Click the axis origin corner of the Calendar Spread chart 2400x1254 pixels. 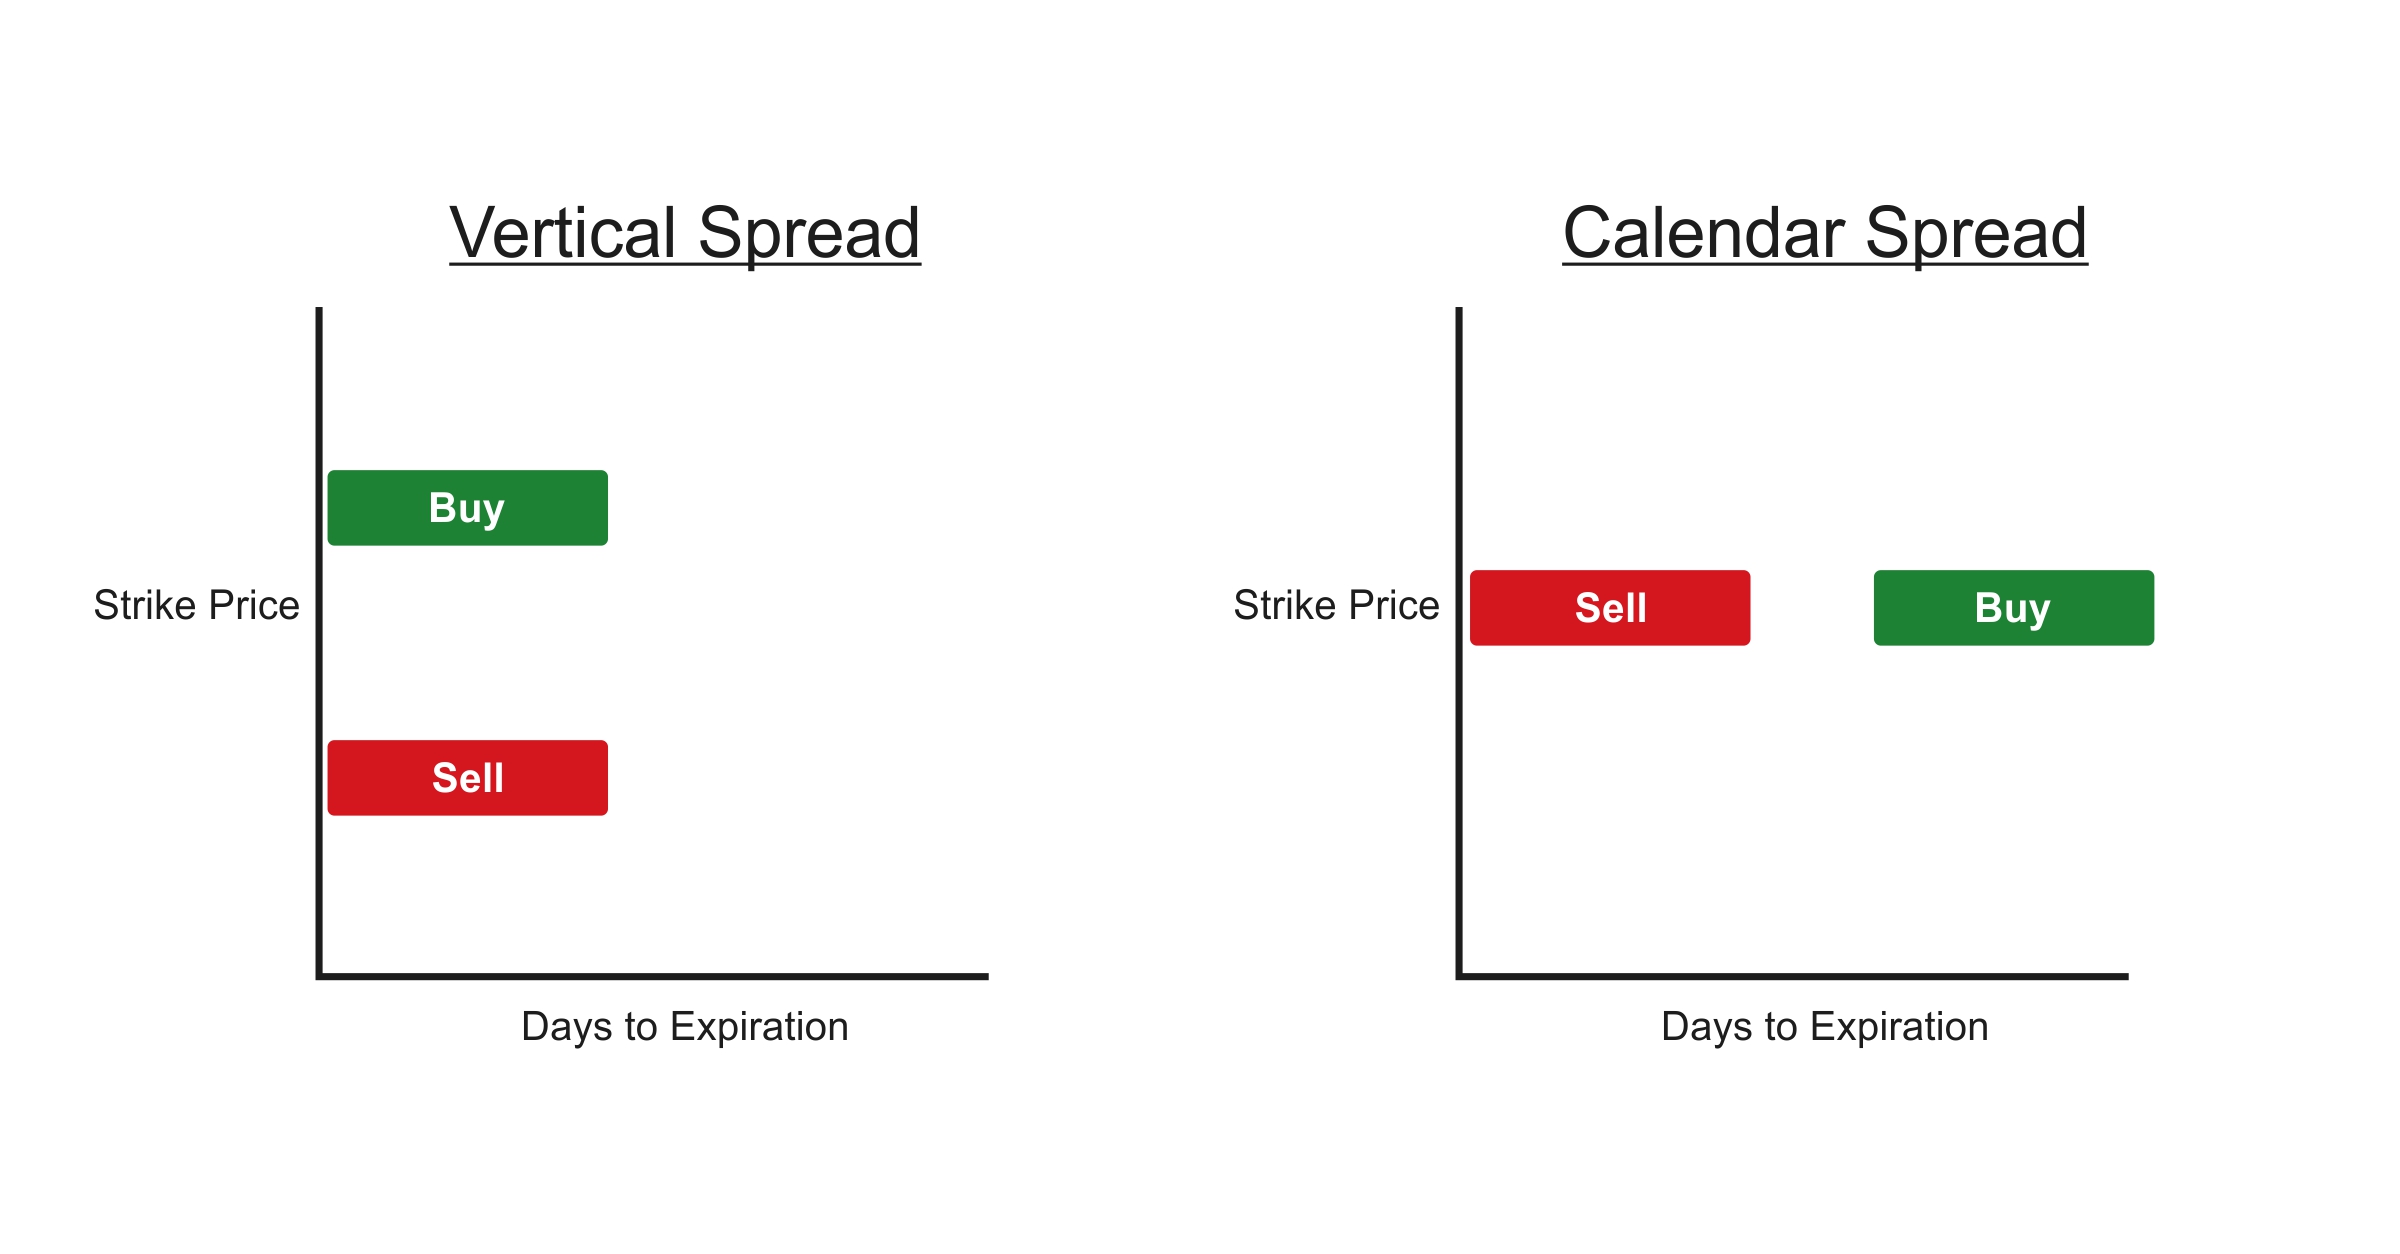tap(1460, 975)
